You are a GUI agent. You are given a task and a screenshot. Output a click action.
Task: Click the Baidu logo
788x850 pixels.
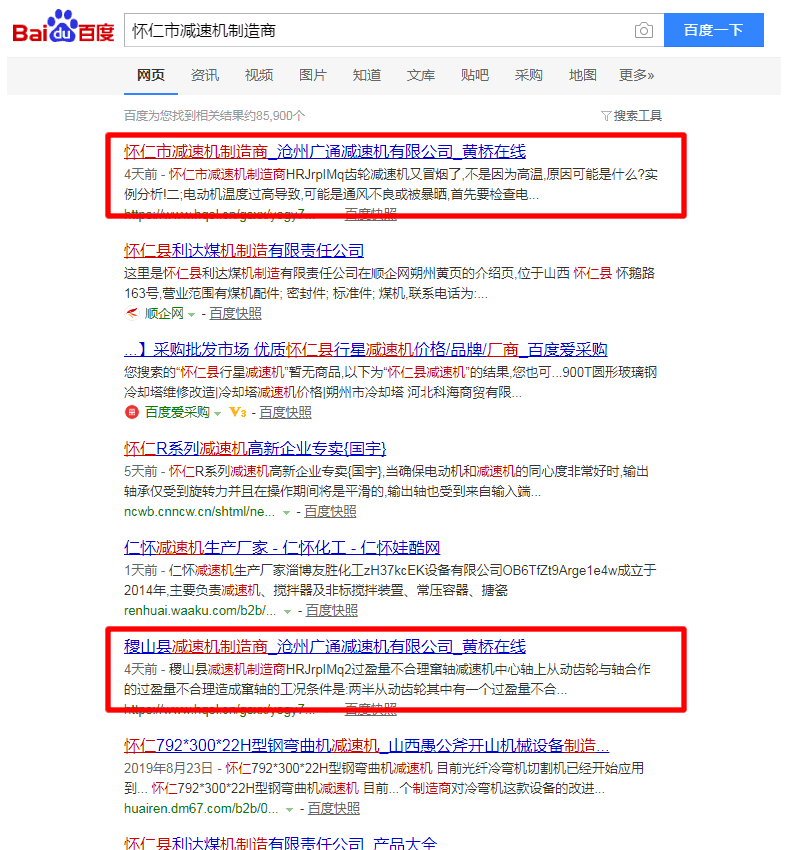tap(63, 27)
